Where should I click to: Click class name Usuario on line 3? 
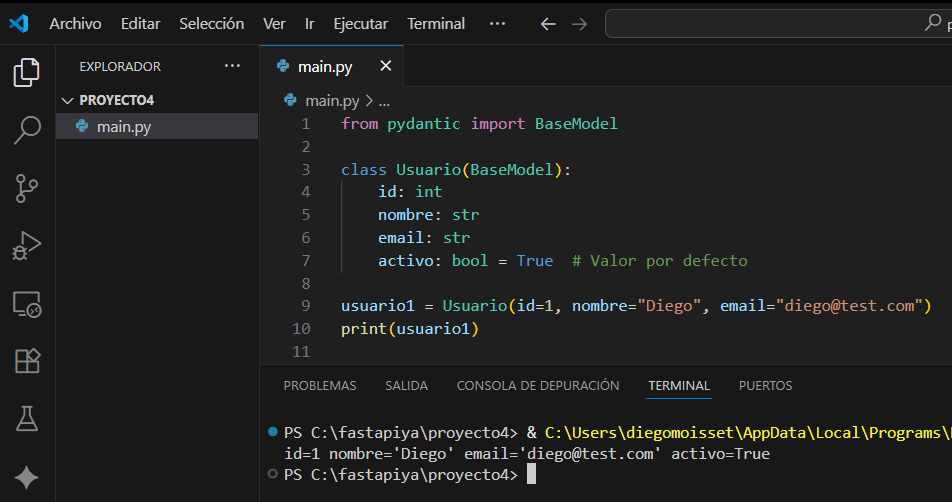coord(429,169)
